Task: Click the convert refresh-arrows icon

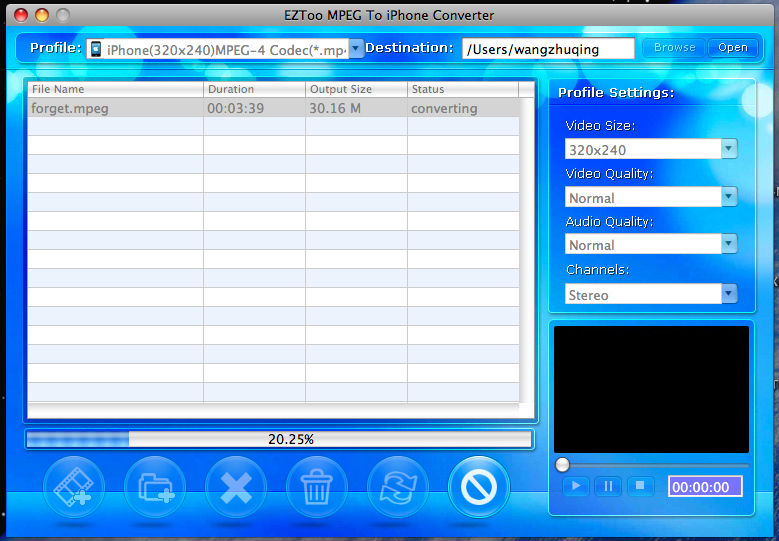Action: click(x=398, y=486)
